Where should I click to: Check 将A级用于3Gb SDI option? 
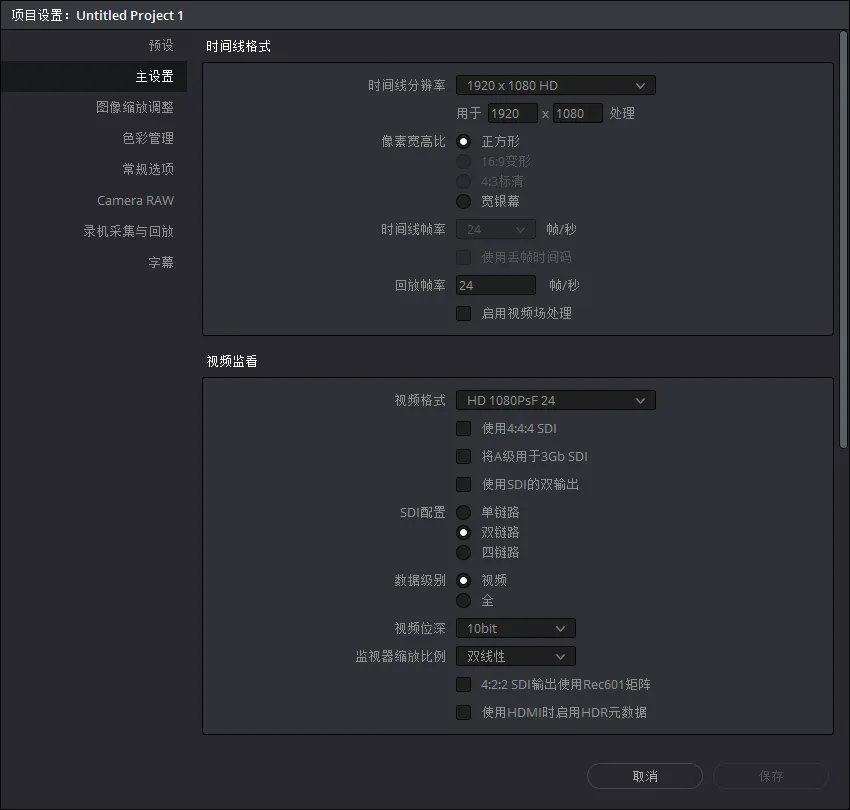pyautogui.click(x=463, y=456)
